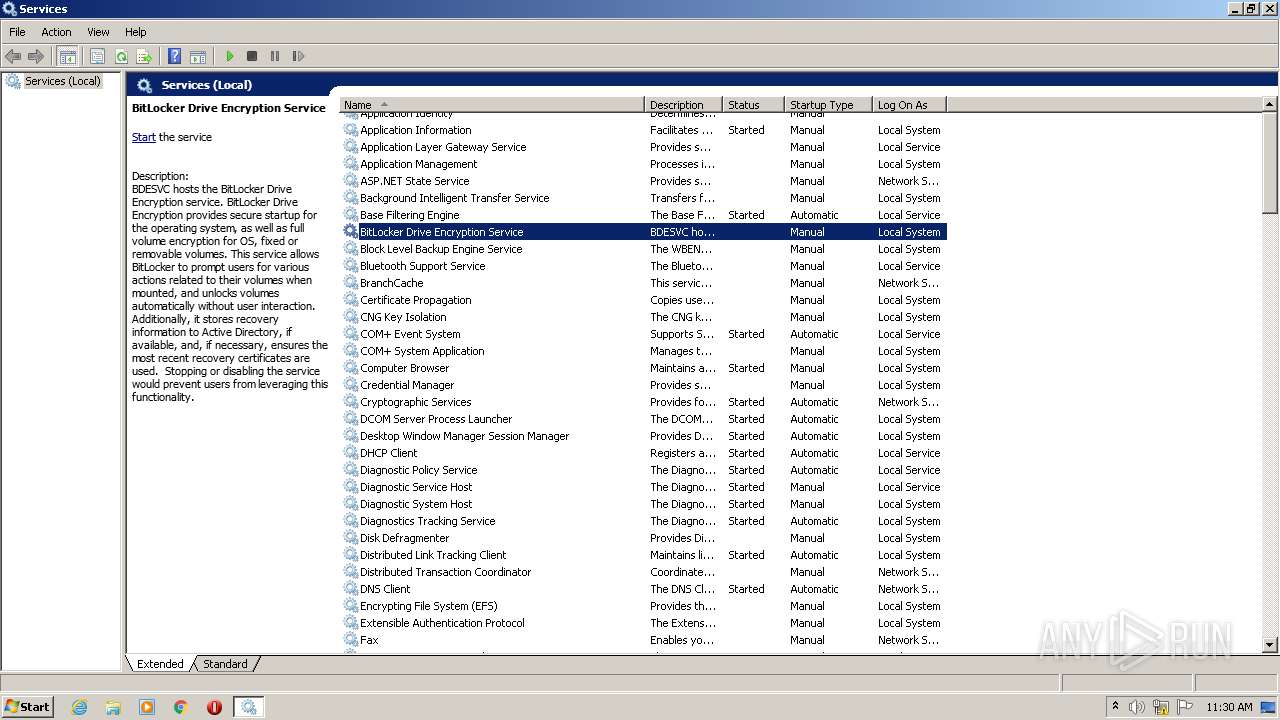Select Certificate Propagation service
Viewport: 1280px width, 720px height.
click(x=644, y=300)
